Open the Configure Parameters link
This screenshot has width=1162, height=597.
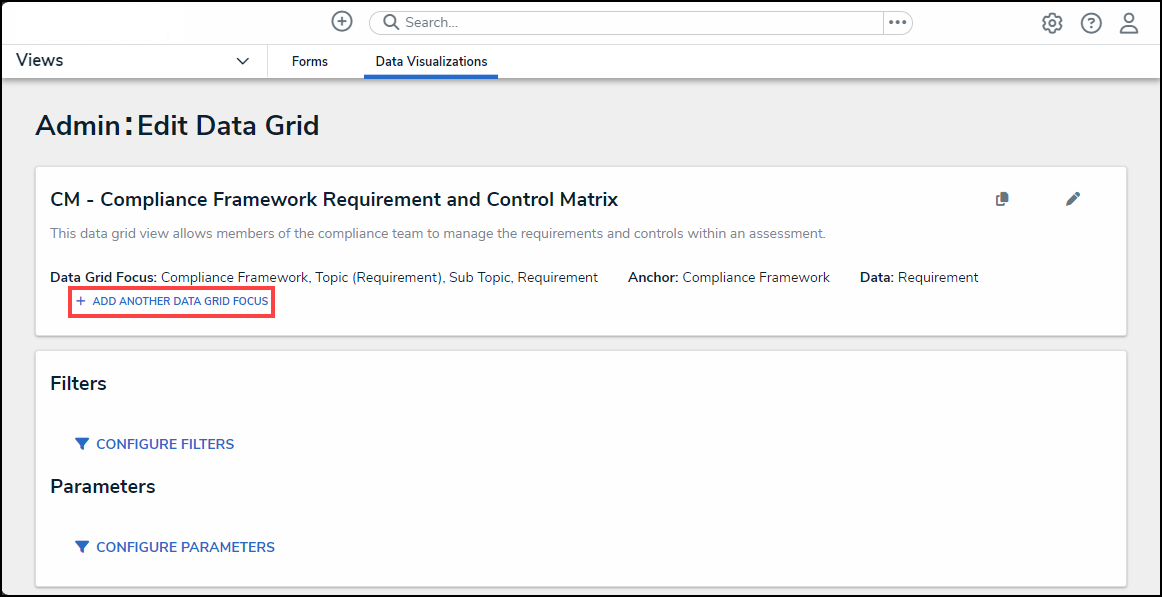click(x=185, y=547)
